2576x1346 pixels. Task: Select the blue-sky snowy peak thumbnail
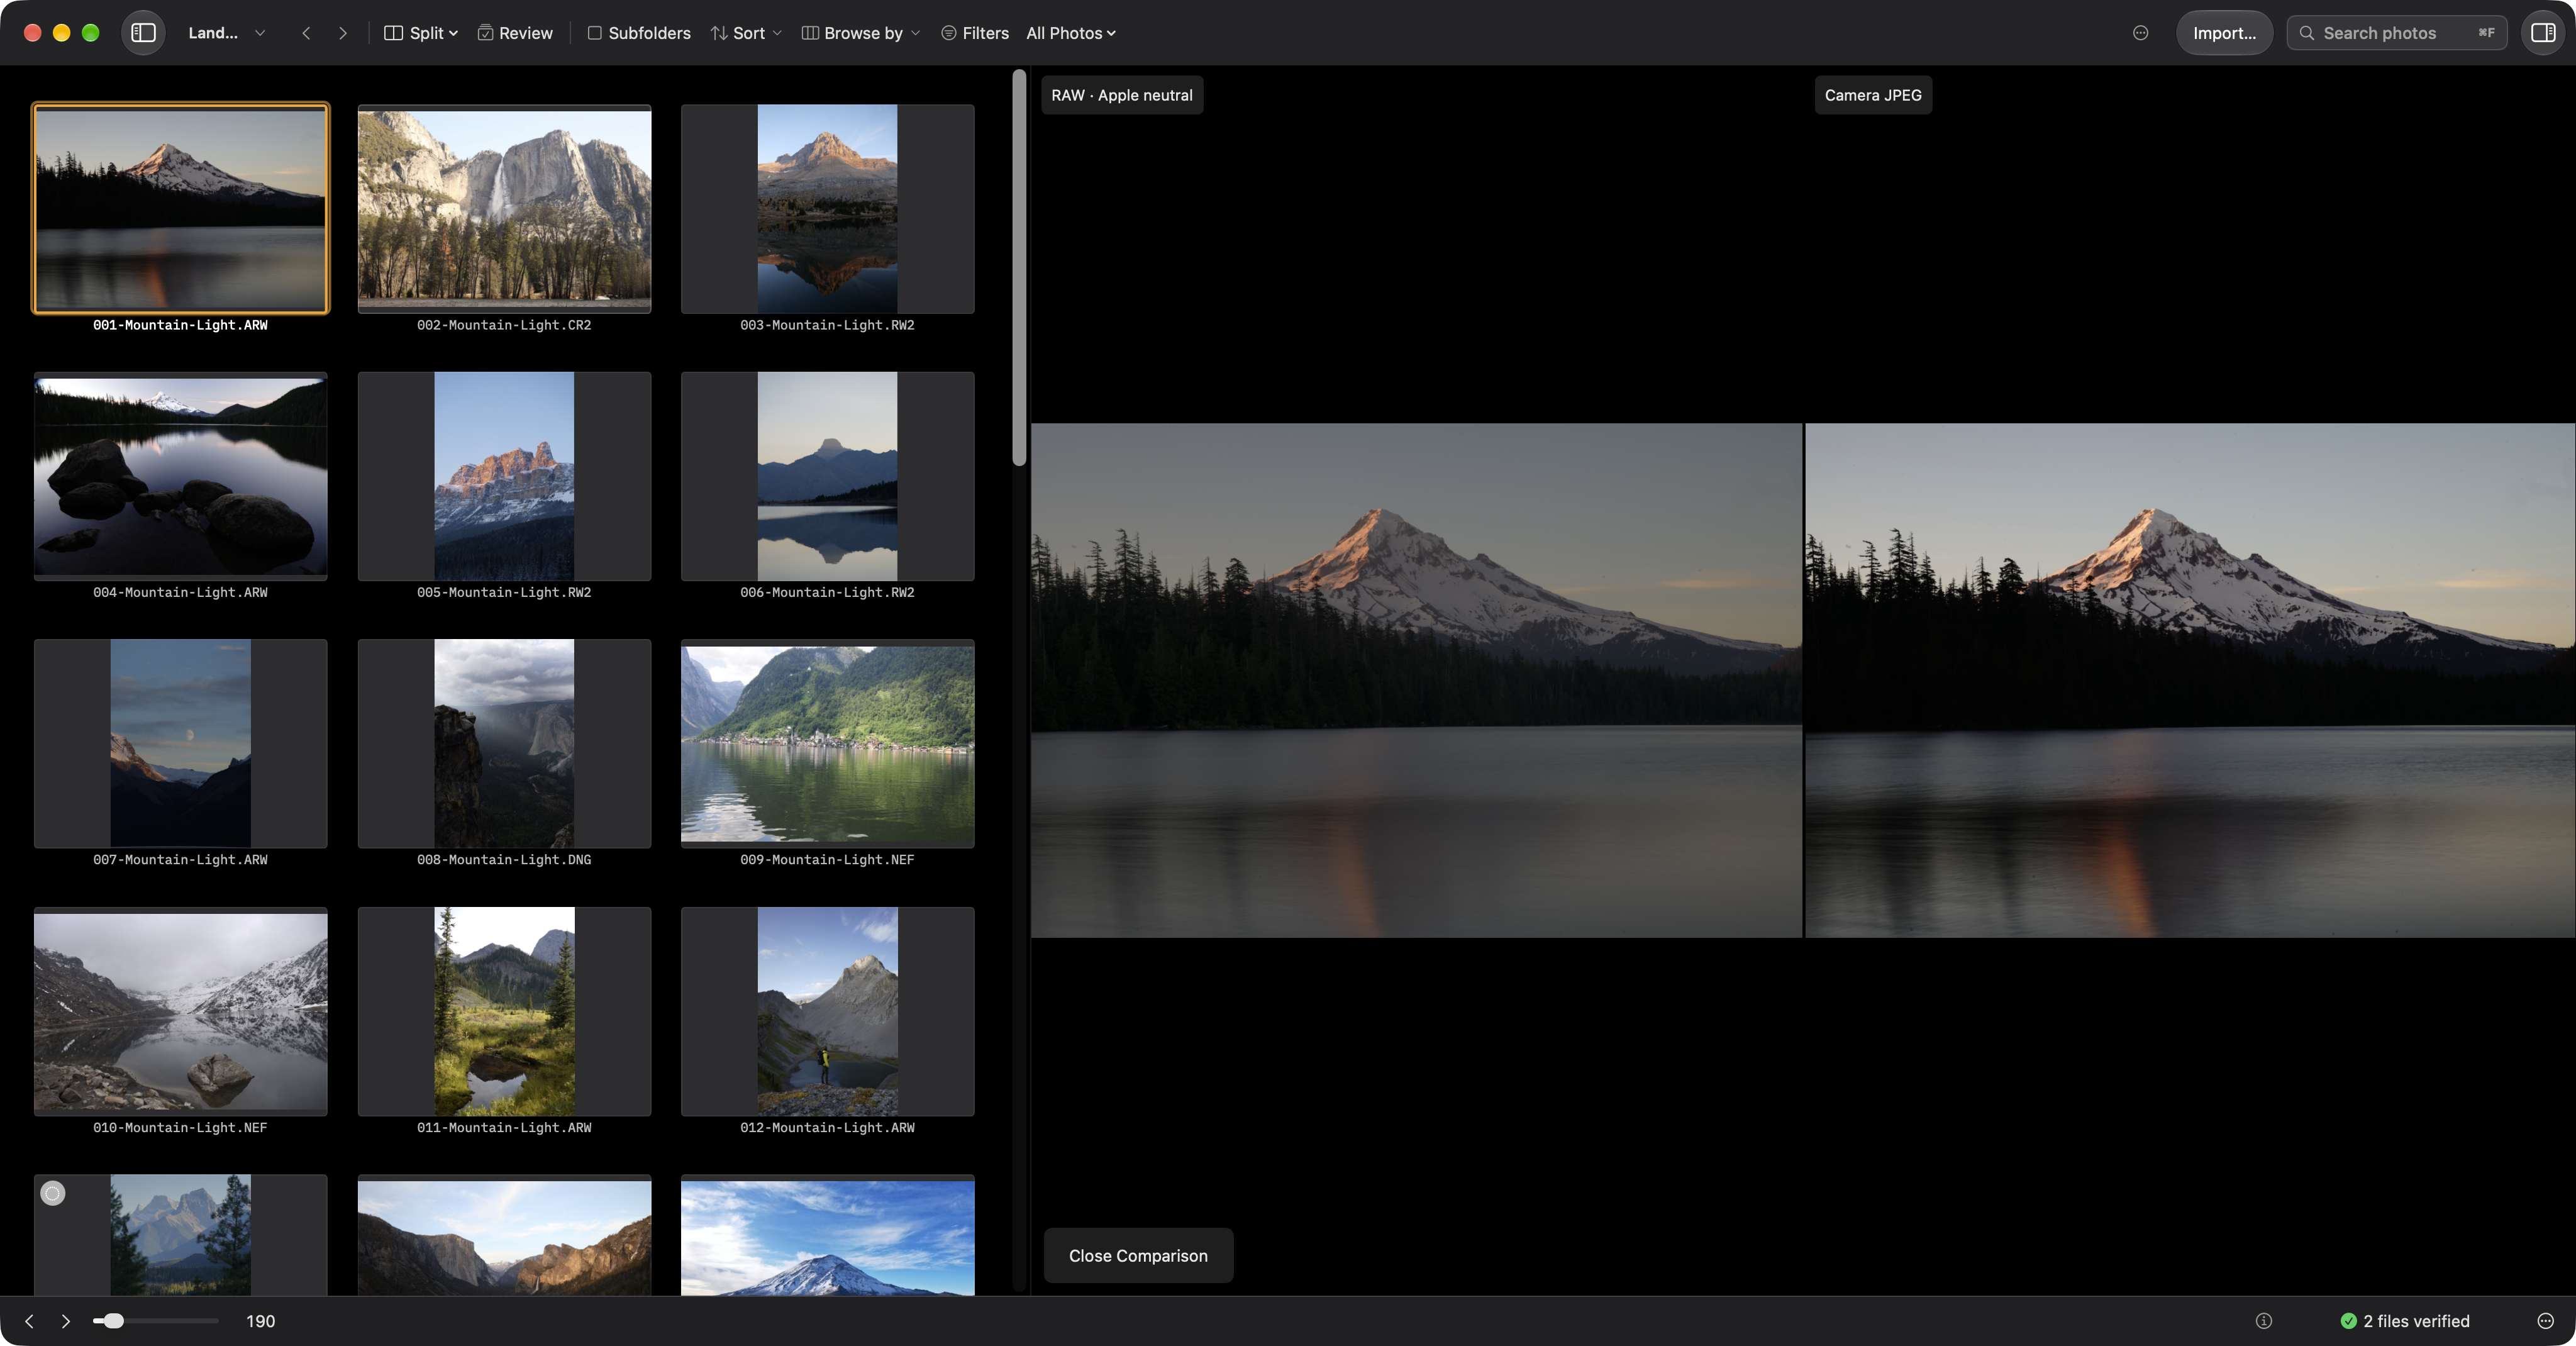point(827,1236)
